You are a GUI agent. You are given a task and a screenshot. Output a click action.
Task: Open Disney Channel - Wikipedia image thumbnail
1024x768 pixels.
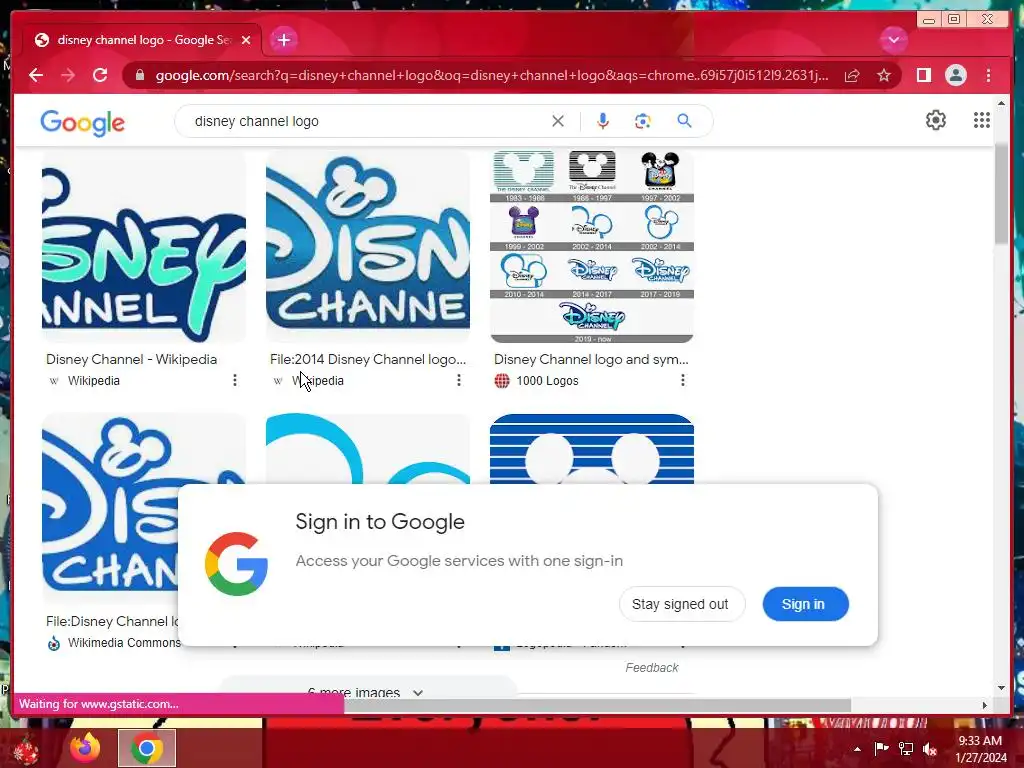pyautogui.click(x=144, y=246)
